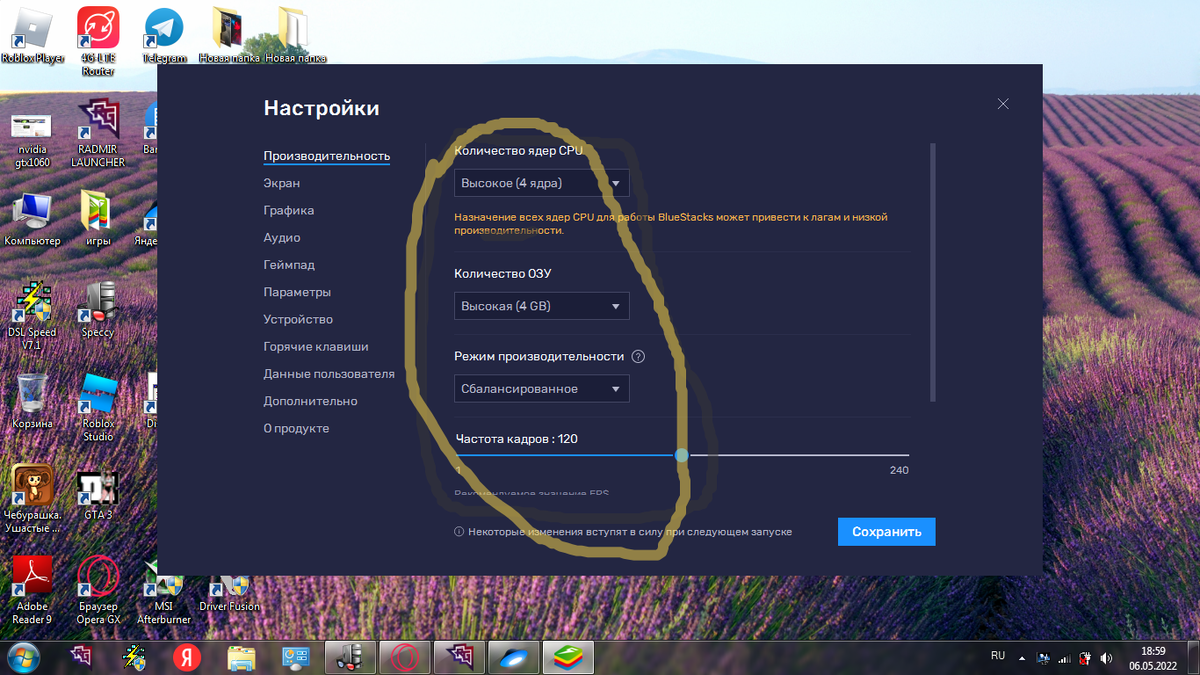Screen dimensions: 1200x675
Task: Open the О продукте section
Action: point(296,428)
